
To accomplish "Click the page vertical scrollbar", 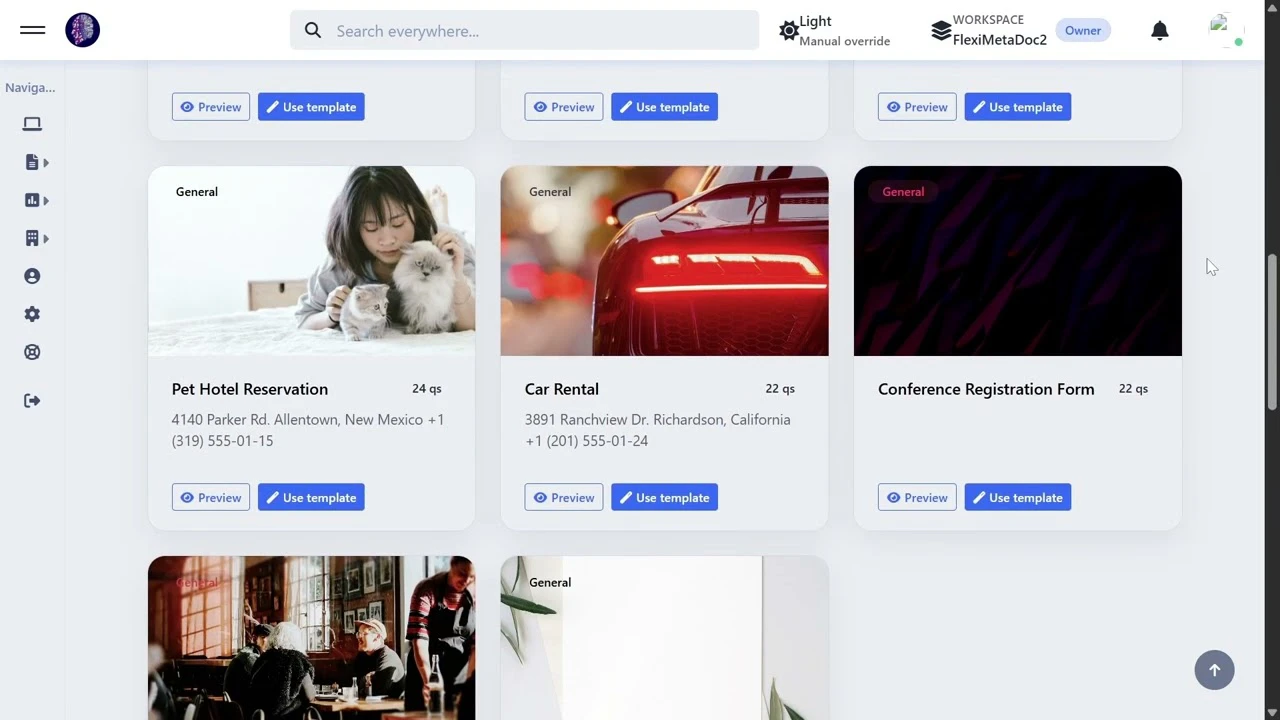I will [x=1272, y=331].
